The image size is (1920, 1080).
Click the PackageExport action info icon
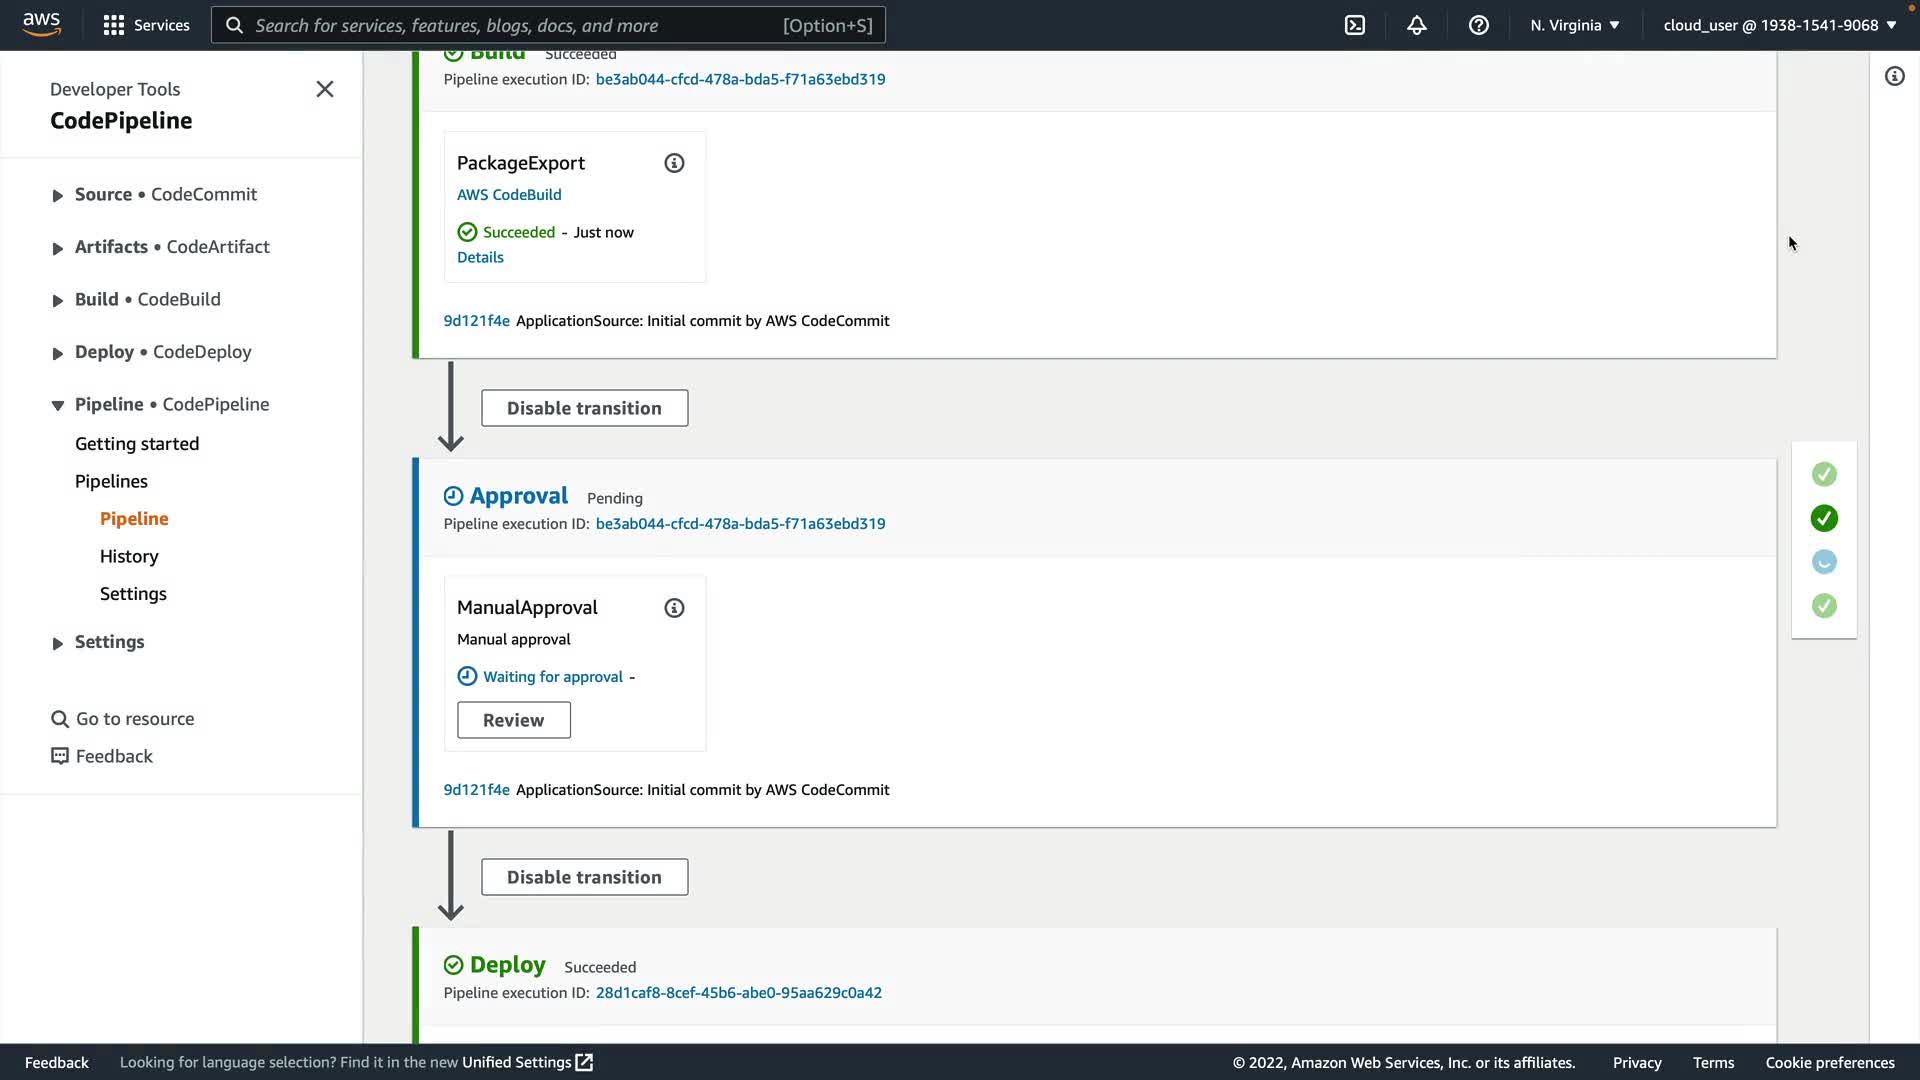tap(674, 163)
